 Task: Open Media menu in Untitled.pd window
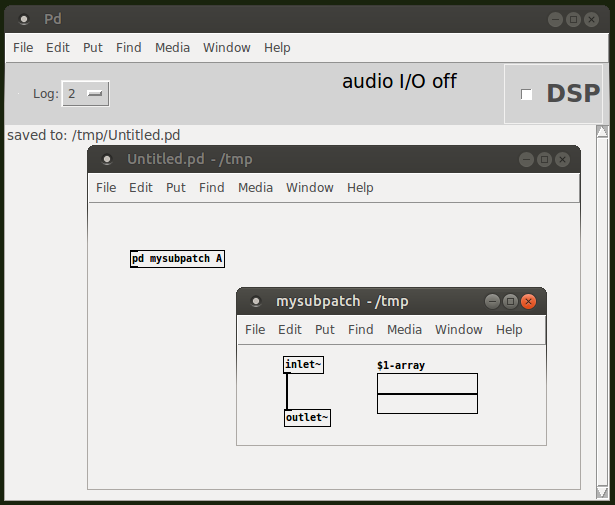tap(255, 187)
